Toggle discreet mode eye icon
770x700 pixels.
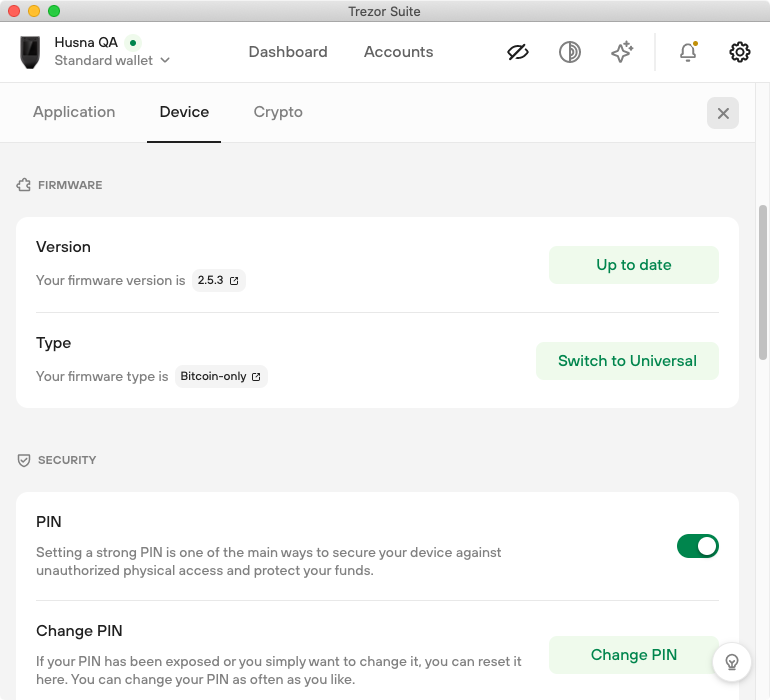click(x=518, y=52)
